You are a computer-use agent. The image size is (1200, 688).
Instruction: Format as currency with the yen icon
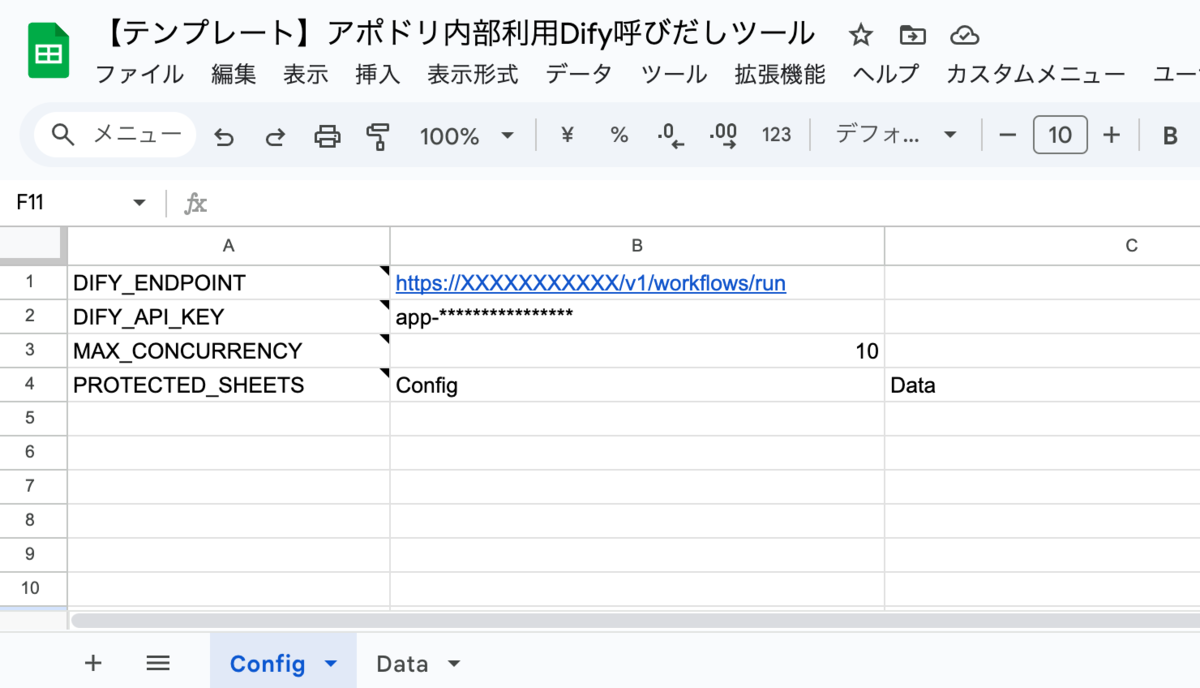pyautogui.click(x=567, y=135)
